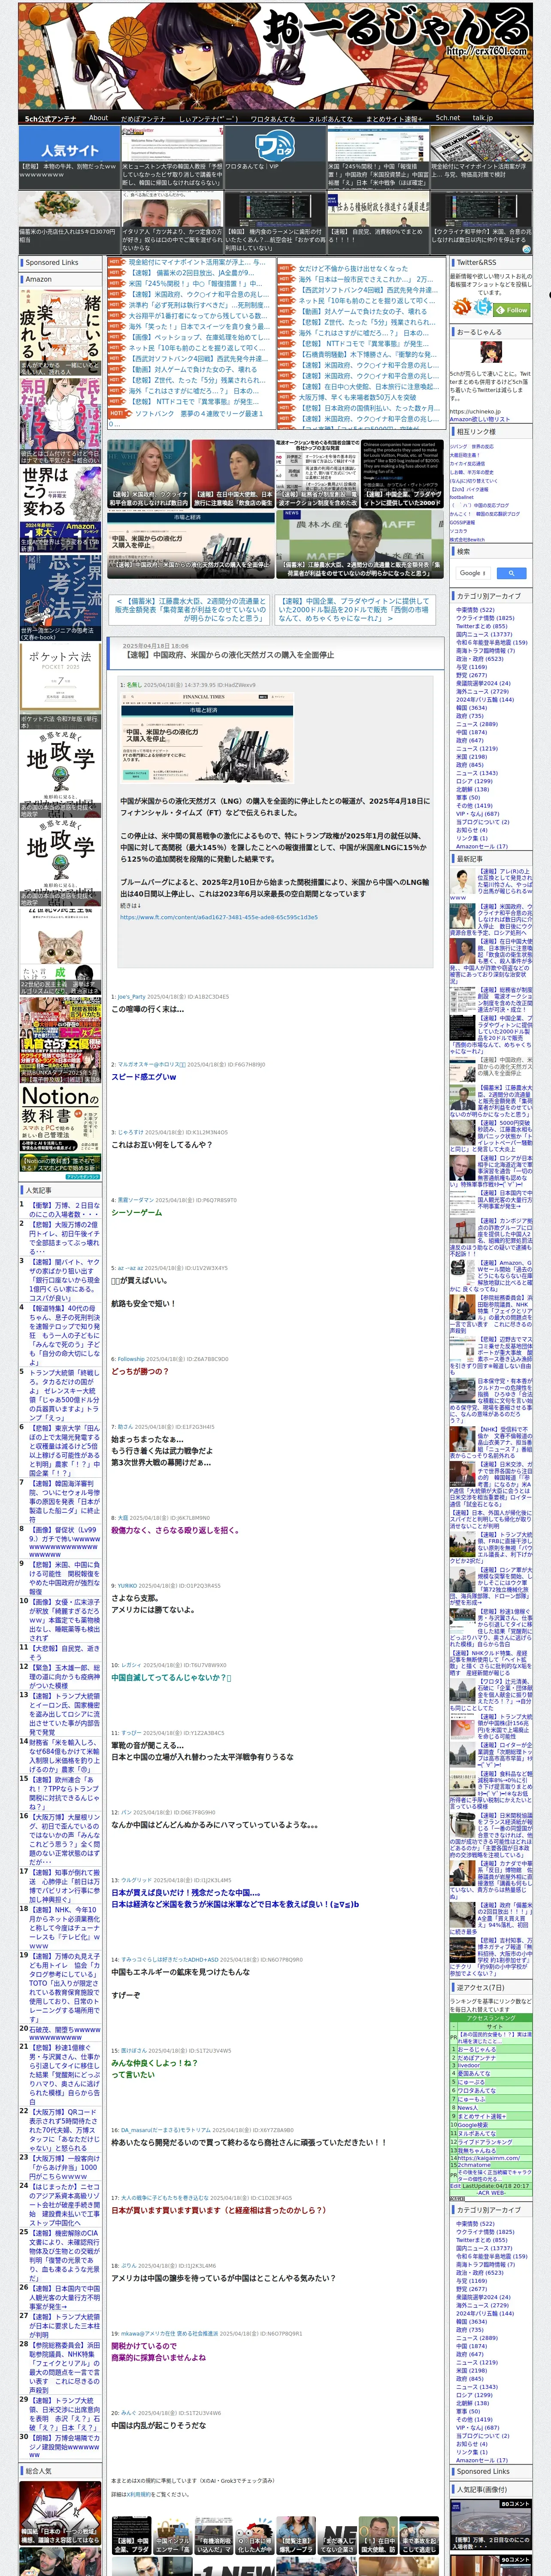The height and width of the screenshot is (2576, 551).
Task: Open the Twitter bird icon
Action: pyautogui.click(x=483, y=306)
